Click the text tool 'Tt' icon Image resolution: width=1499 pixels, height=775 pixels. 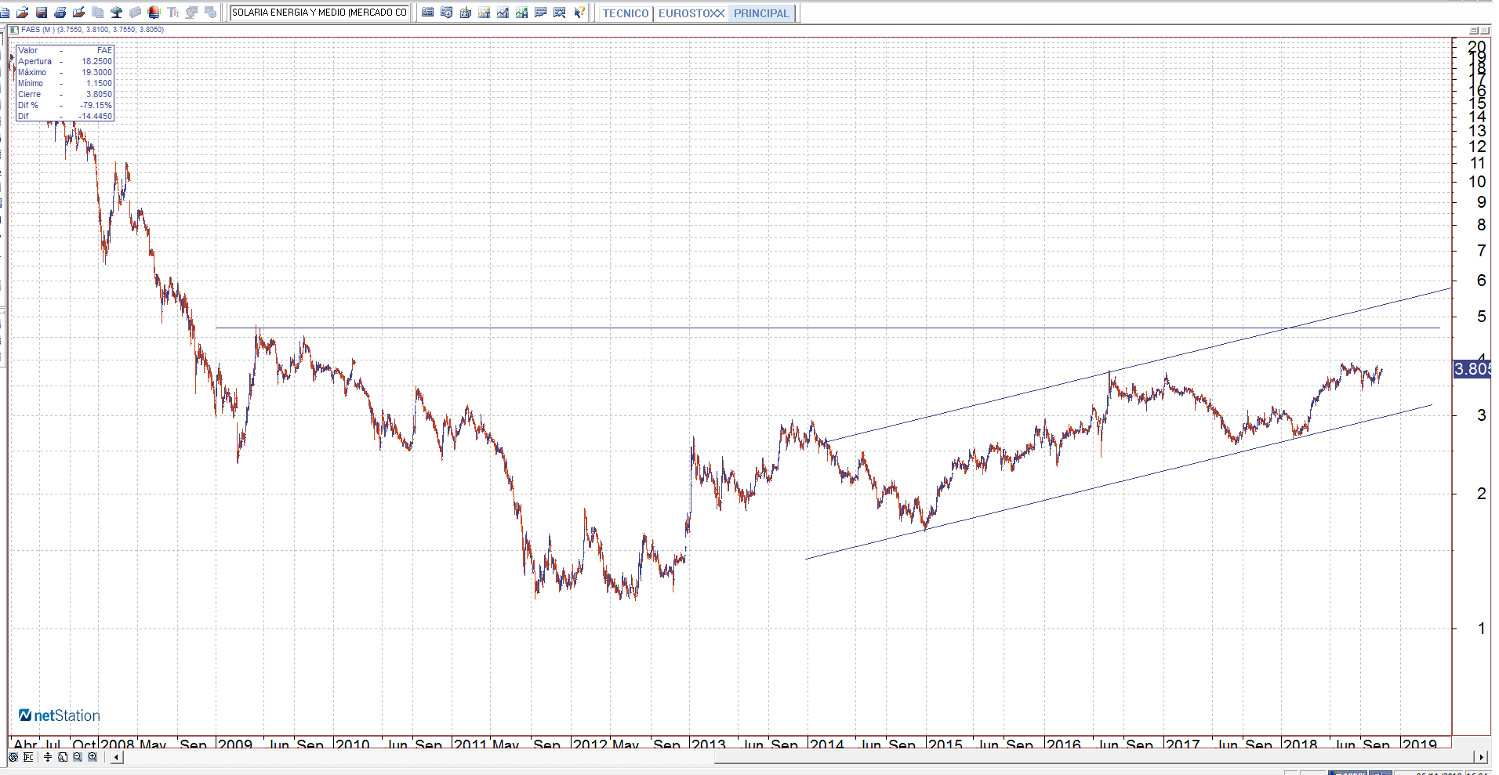point(173,13)
